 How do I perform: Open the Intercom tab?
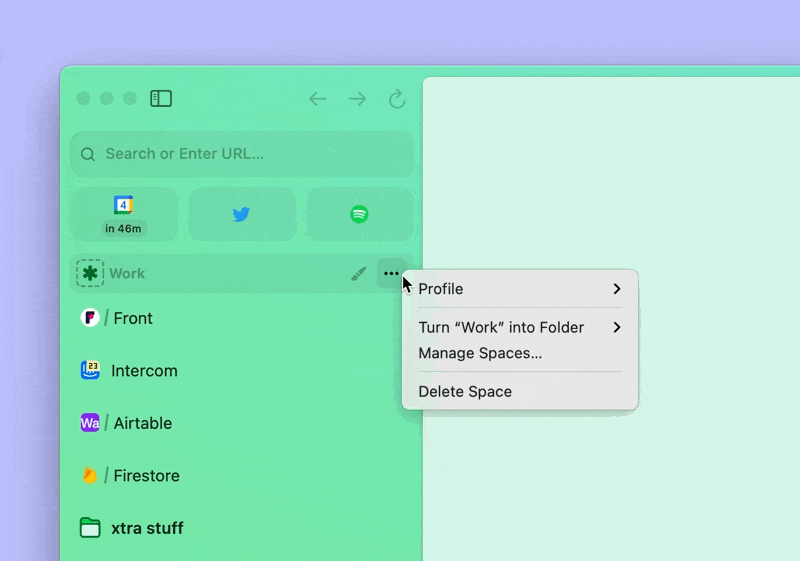(242, 370)
